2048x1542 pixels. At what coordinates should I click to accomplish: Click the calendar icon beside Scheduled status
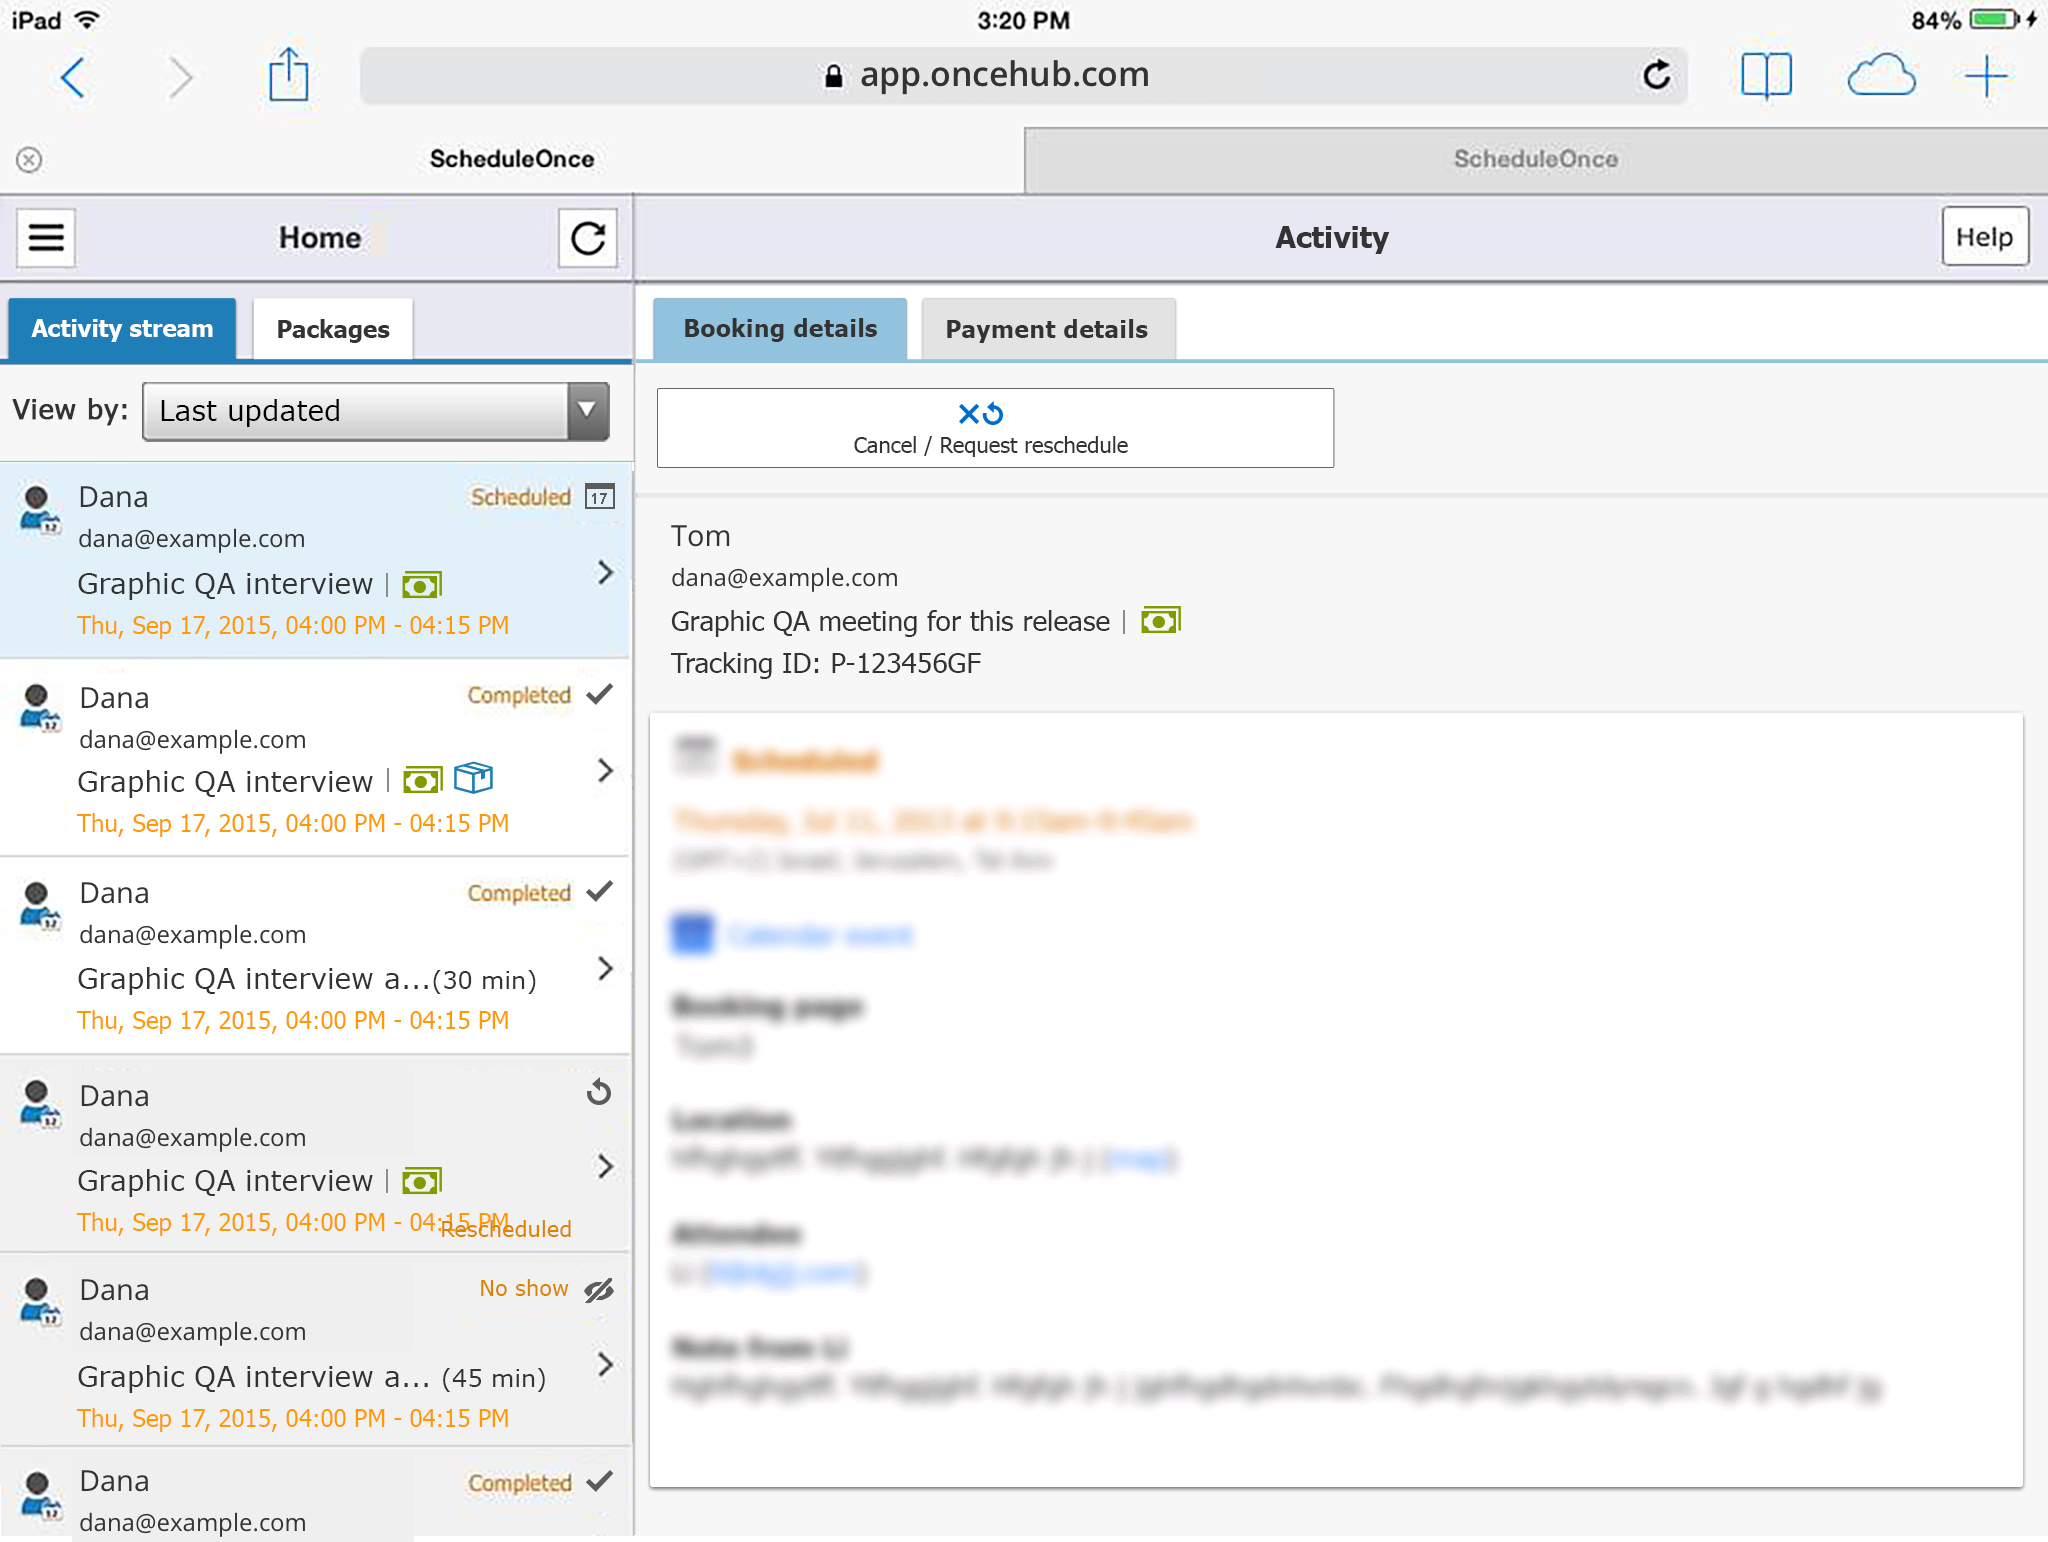(x=599, y=497)
